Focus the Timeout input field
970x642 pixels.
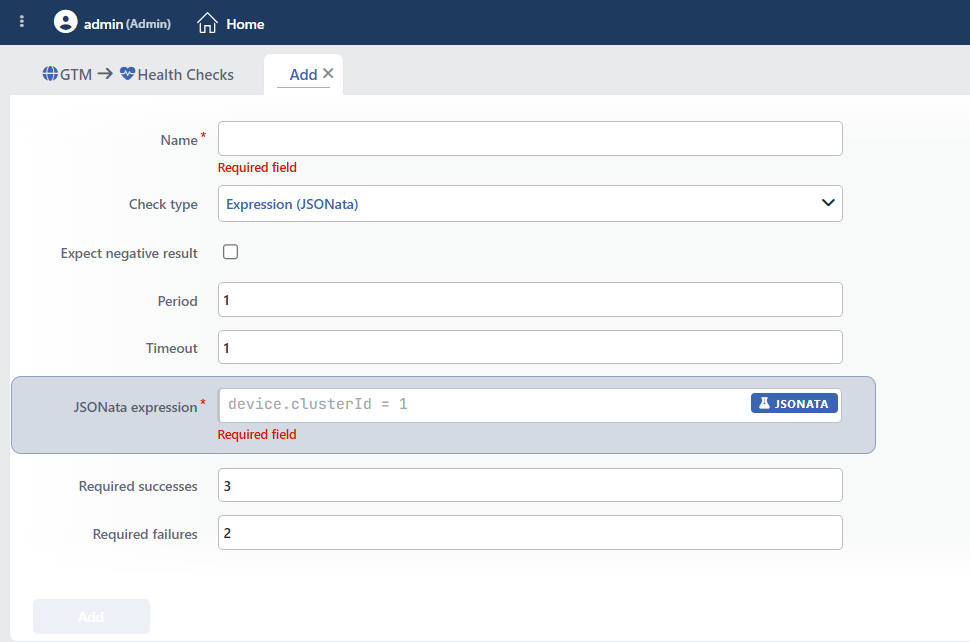(530, 348)
